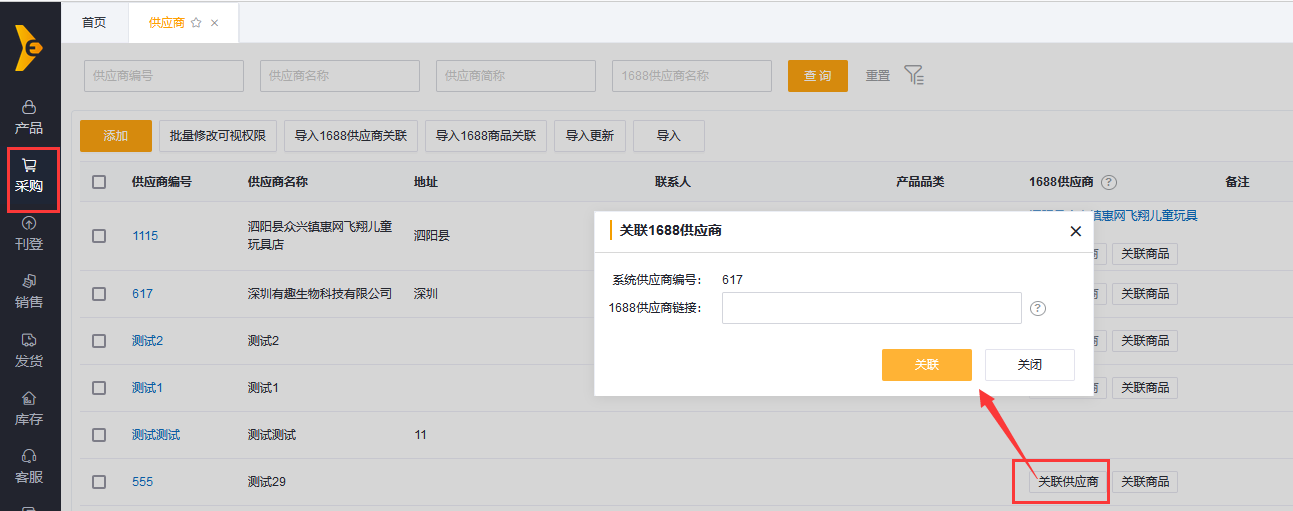The height and width of the screenshot is (511, 1293).
Task: Open the 发货 truck icon
Action: (x=29, y=340)
